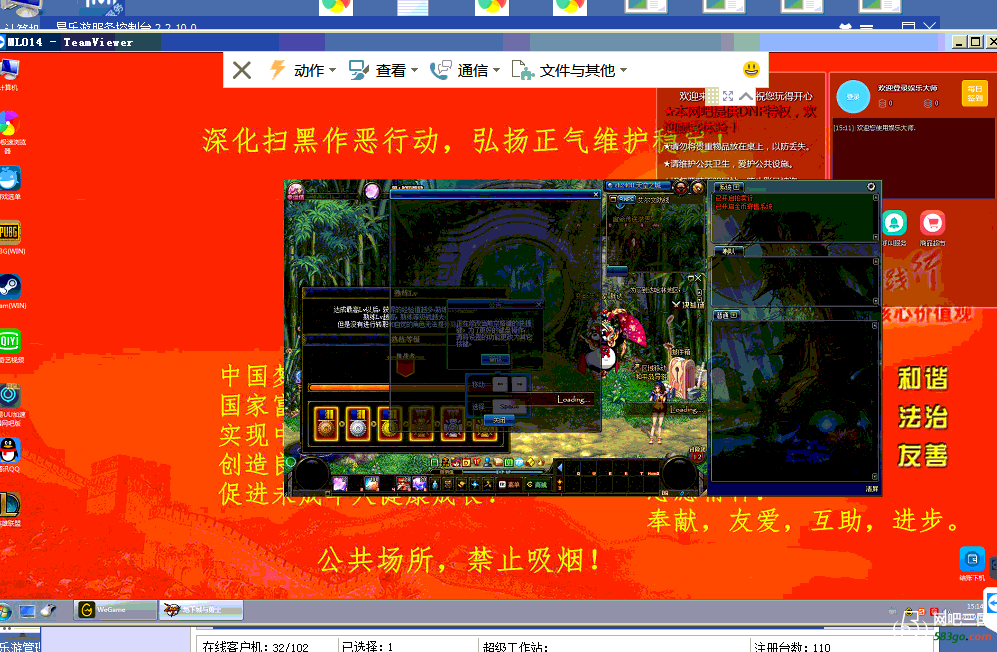Click the Windows Start button on remote taskbar
Viewport: 997px width, 652px height.
[4, 611]
